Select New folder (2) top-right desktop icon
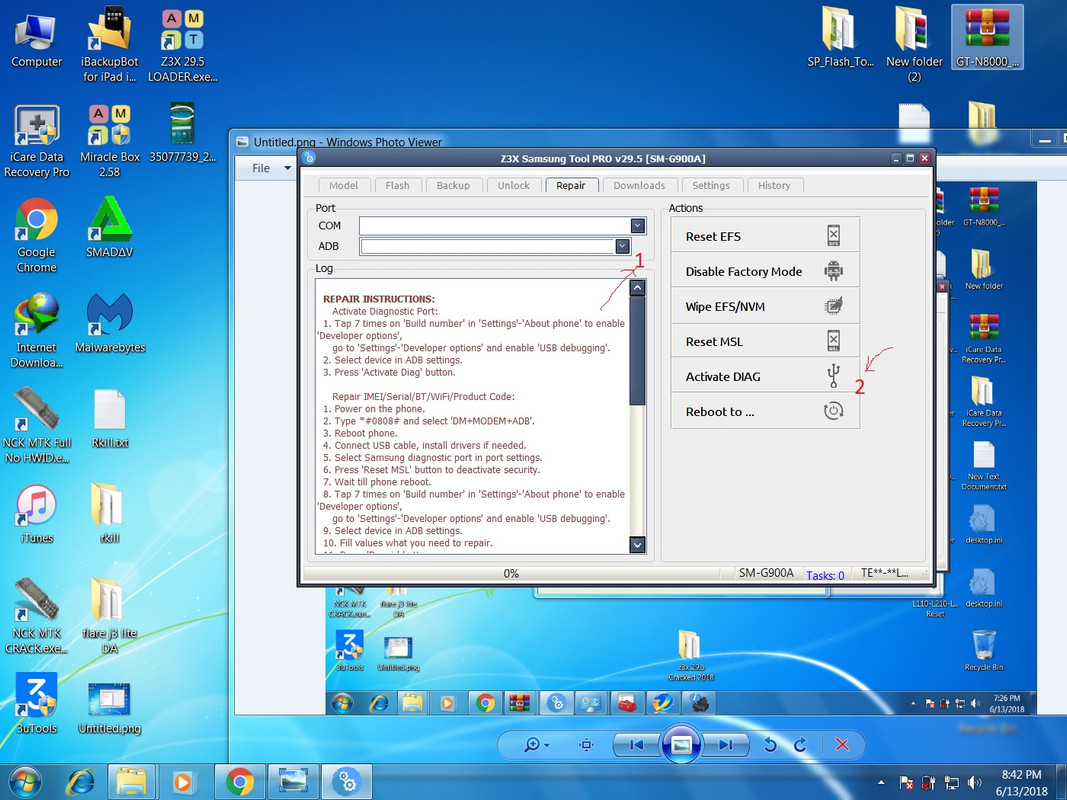1067x800 pixels. 914,45
